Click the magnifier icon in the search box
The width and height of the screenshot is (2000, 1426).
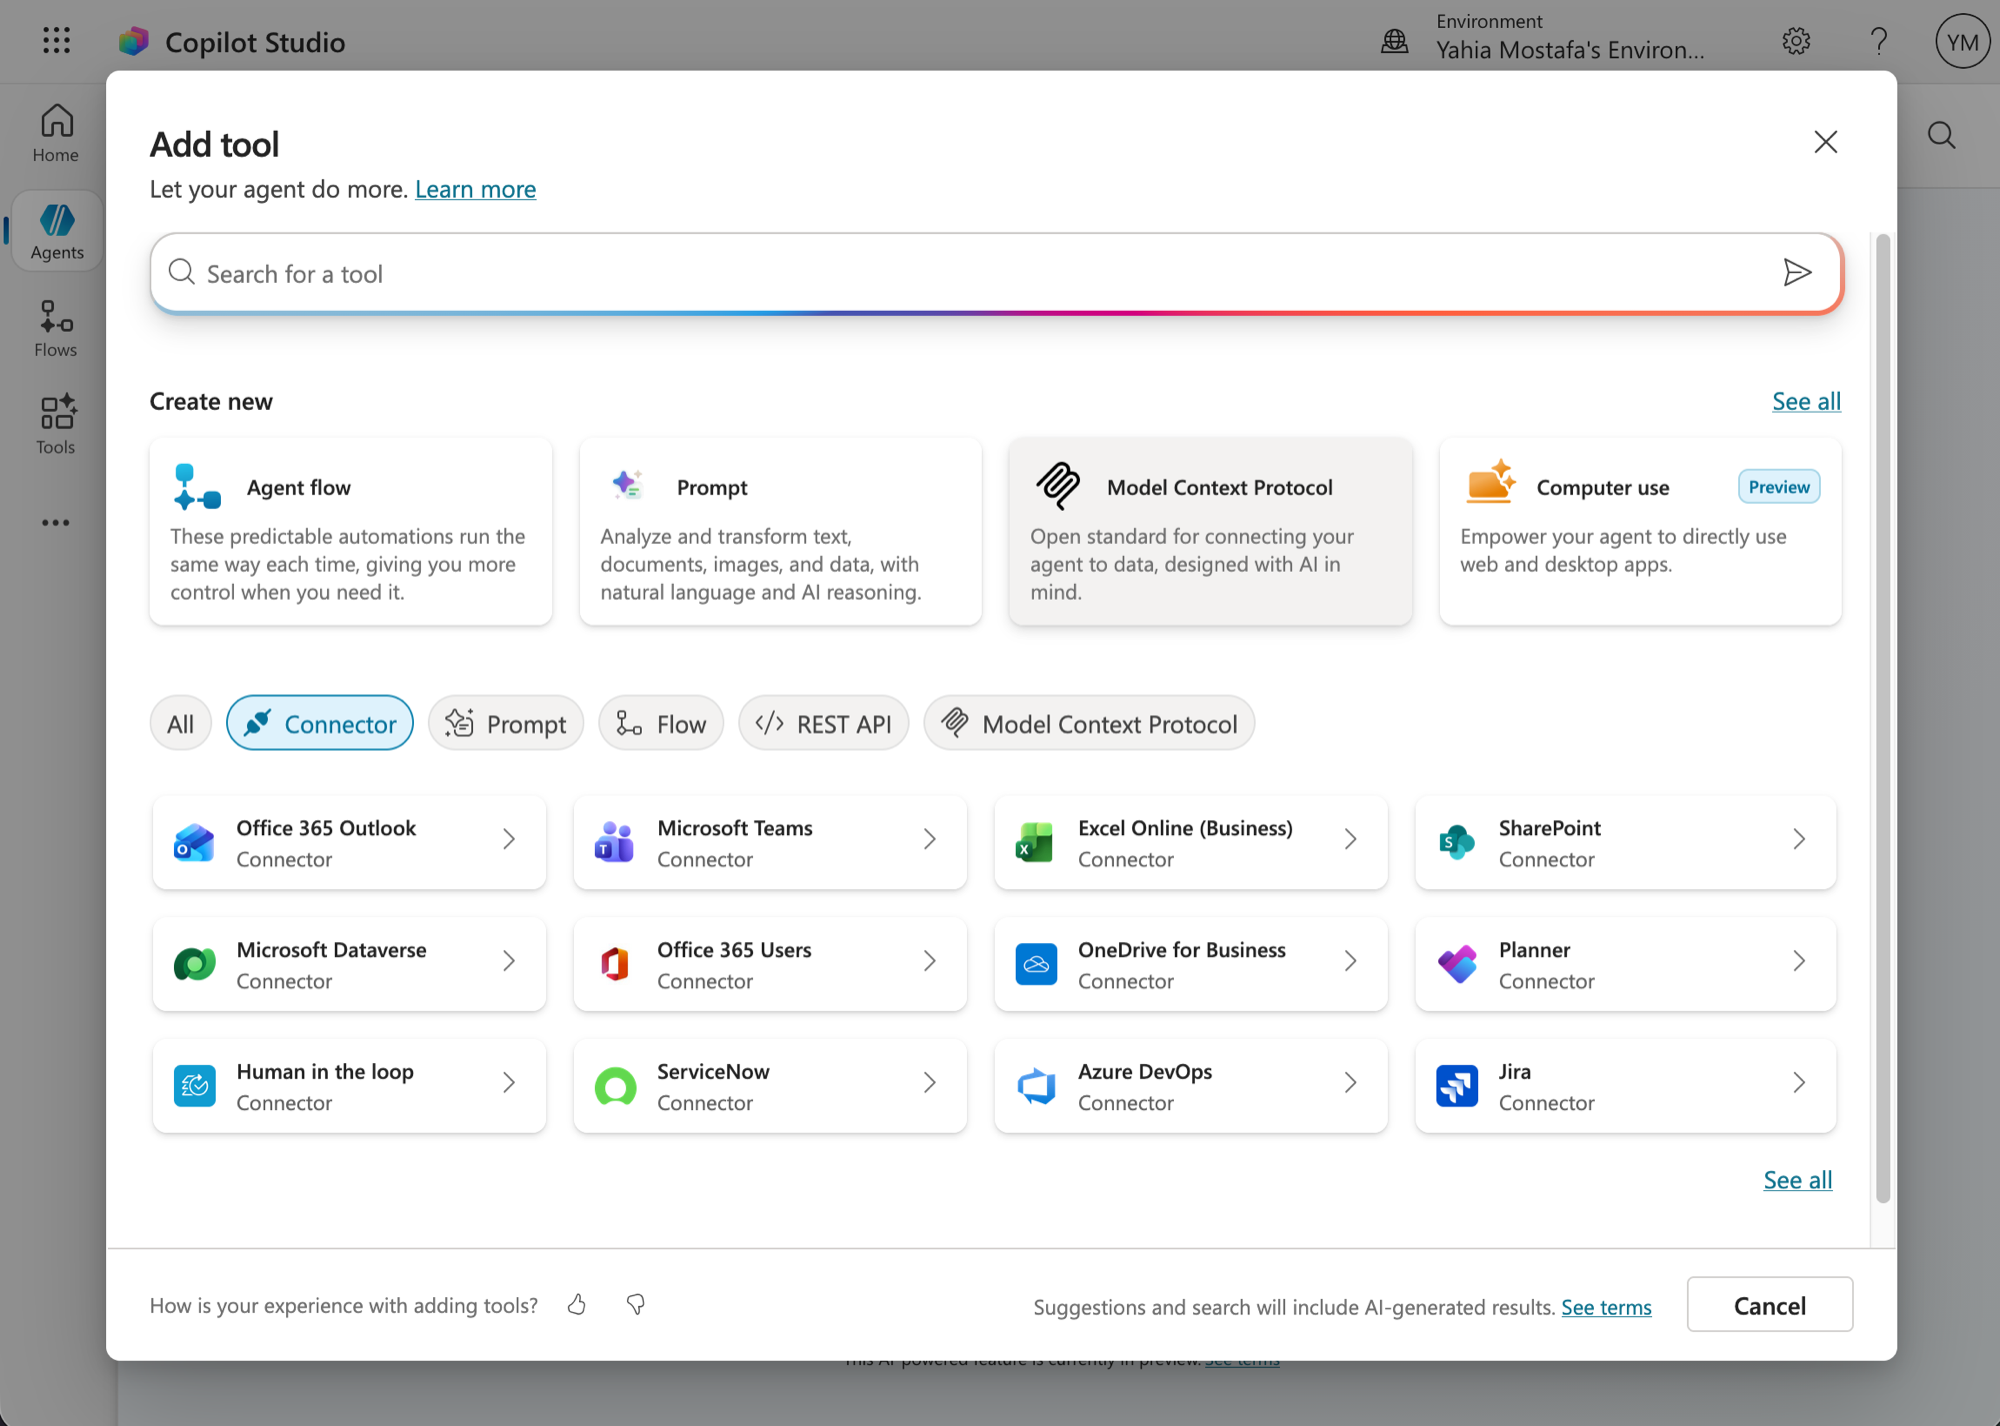click(181, 272)
